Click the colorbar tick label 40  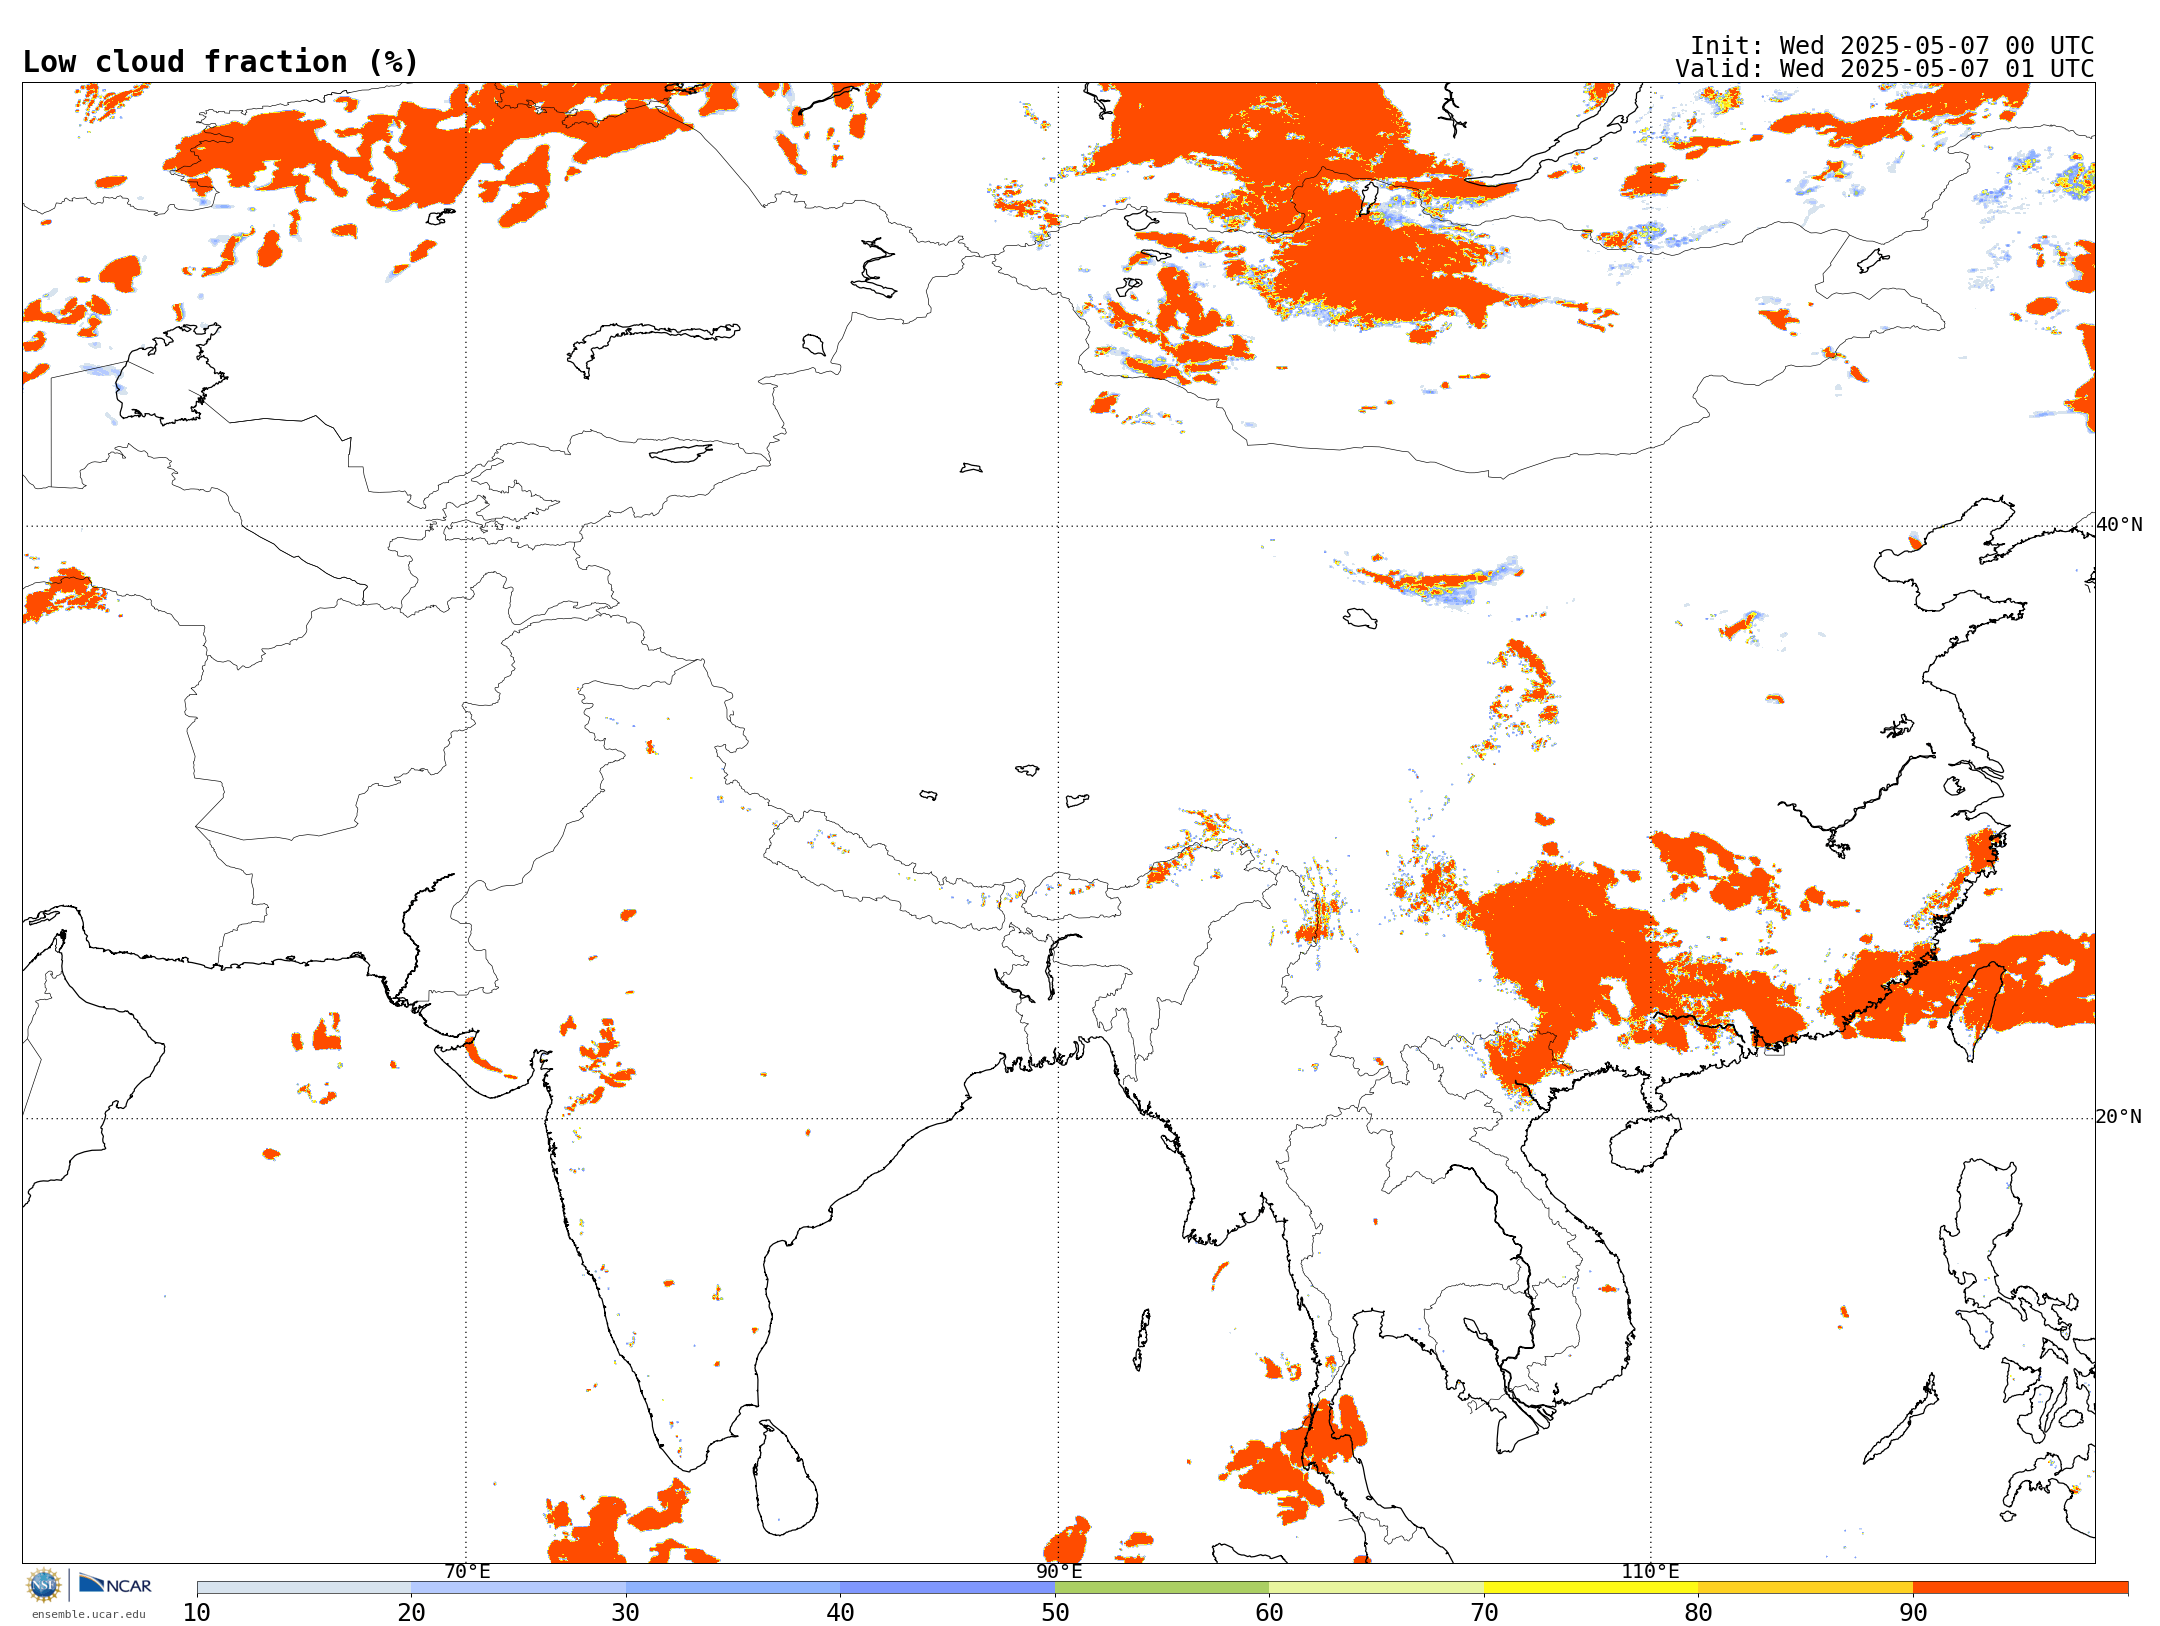point(840,1612)
